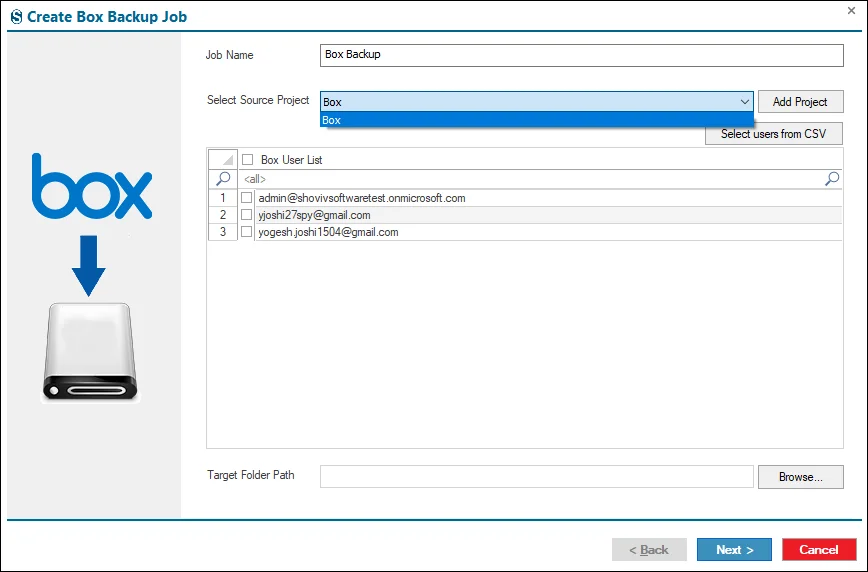868x572 pixels.
Task: Click the Box User List column header
Action: point(292,160)
